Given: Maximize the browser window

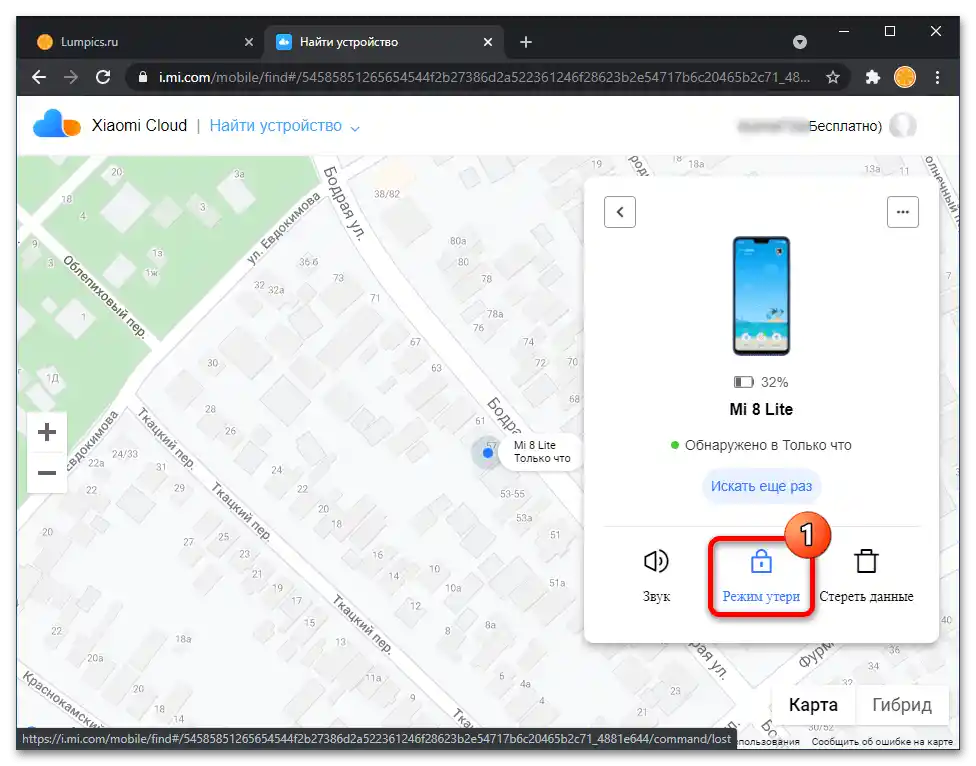Looking at the screenshot, I should 890,31.
